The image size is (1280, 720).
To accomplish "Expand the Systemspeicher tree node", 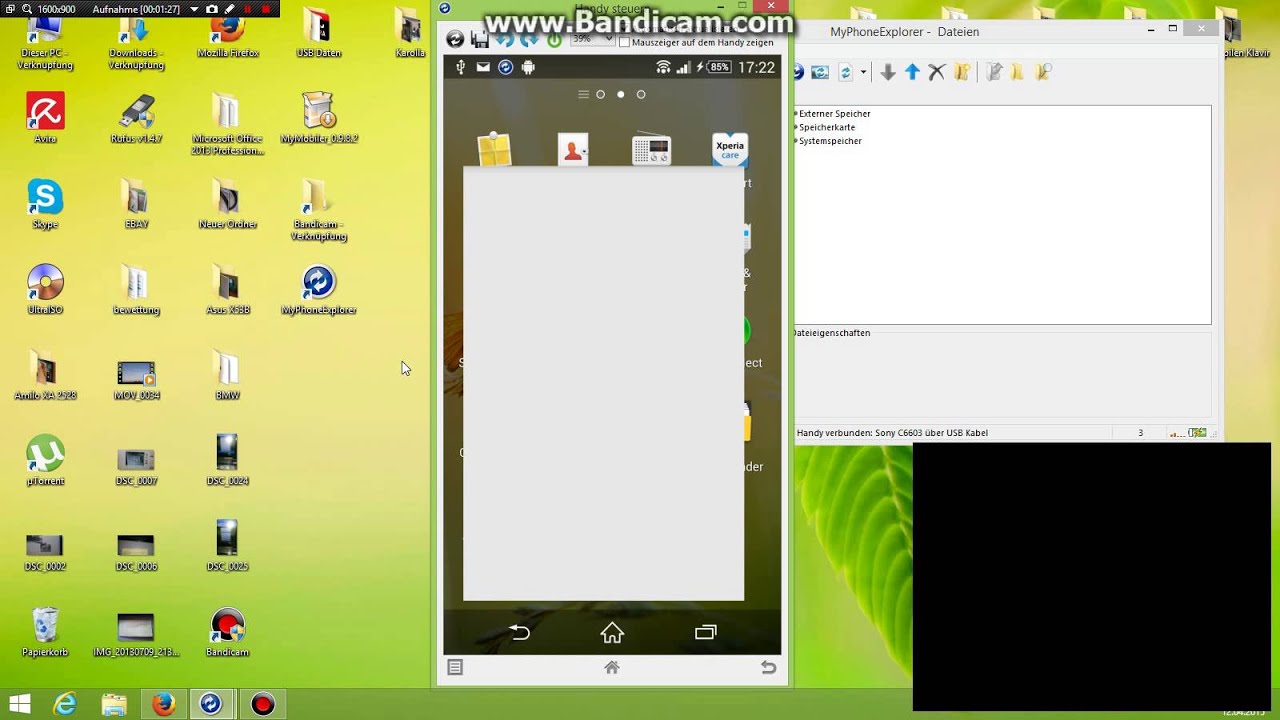I will 796,141.
